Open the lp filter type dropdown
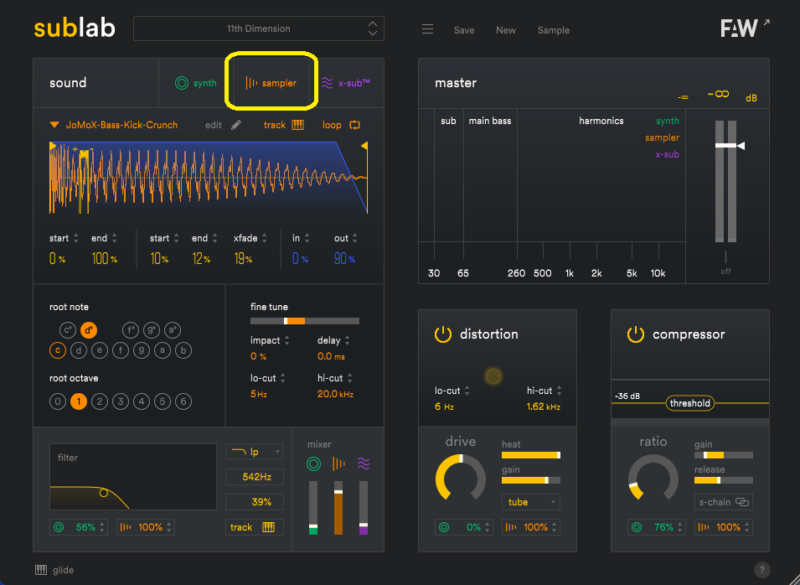Viewport: 800px width, 585px height. tap(254, 452)
